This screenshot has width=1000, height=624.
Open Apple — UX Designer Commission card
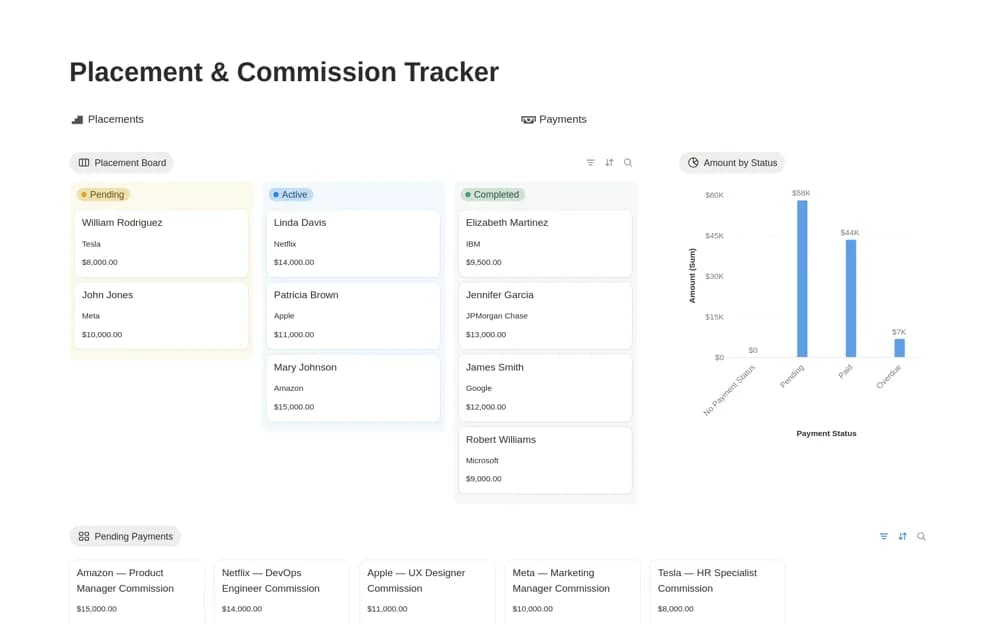[x=428, y=592]
